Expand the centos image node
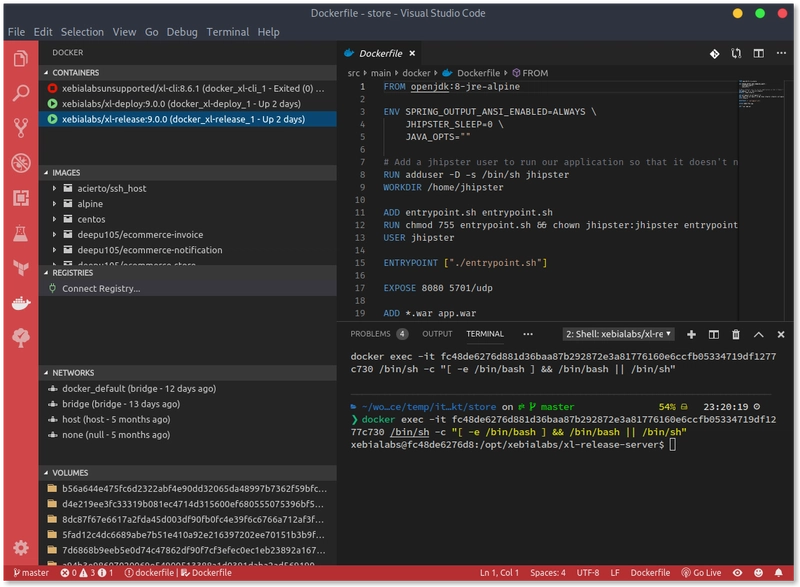800x587 pixels. pos(55,219)
